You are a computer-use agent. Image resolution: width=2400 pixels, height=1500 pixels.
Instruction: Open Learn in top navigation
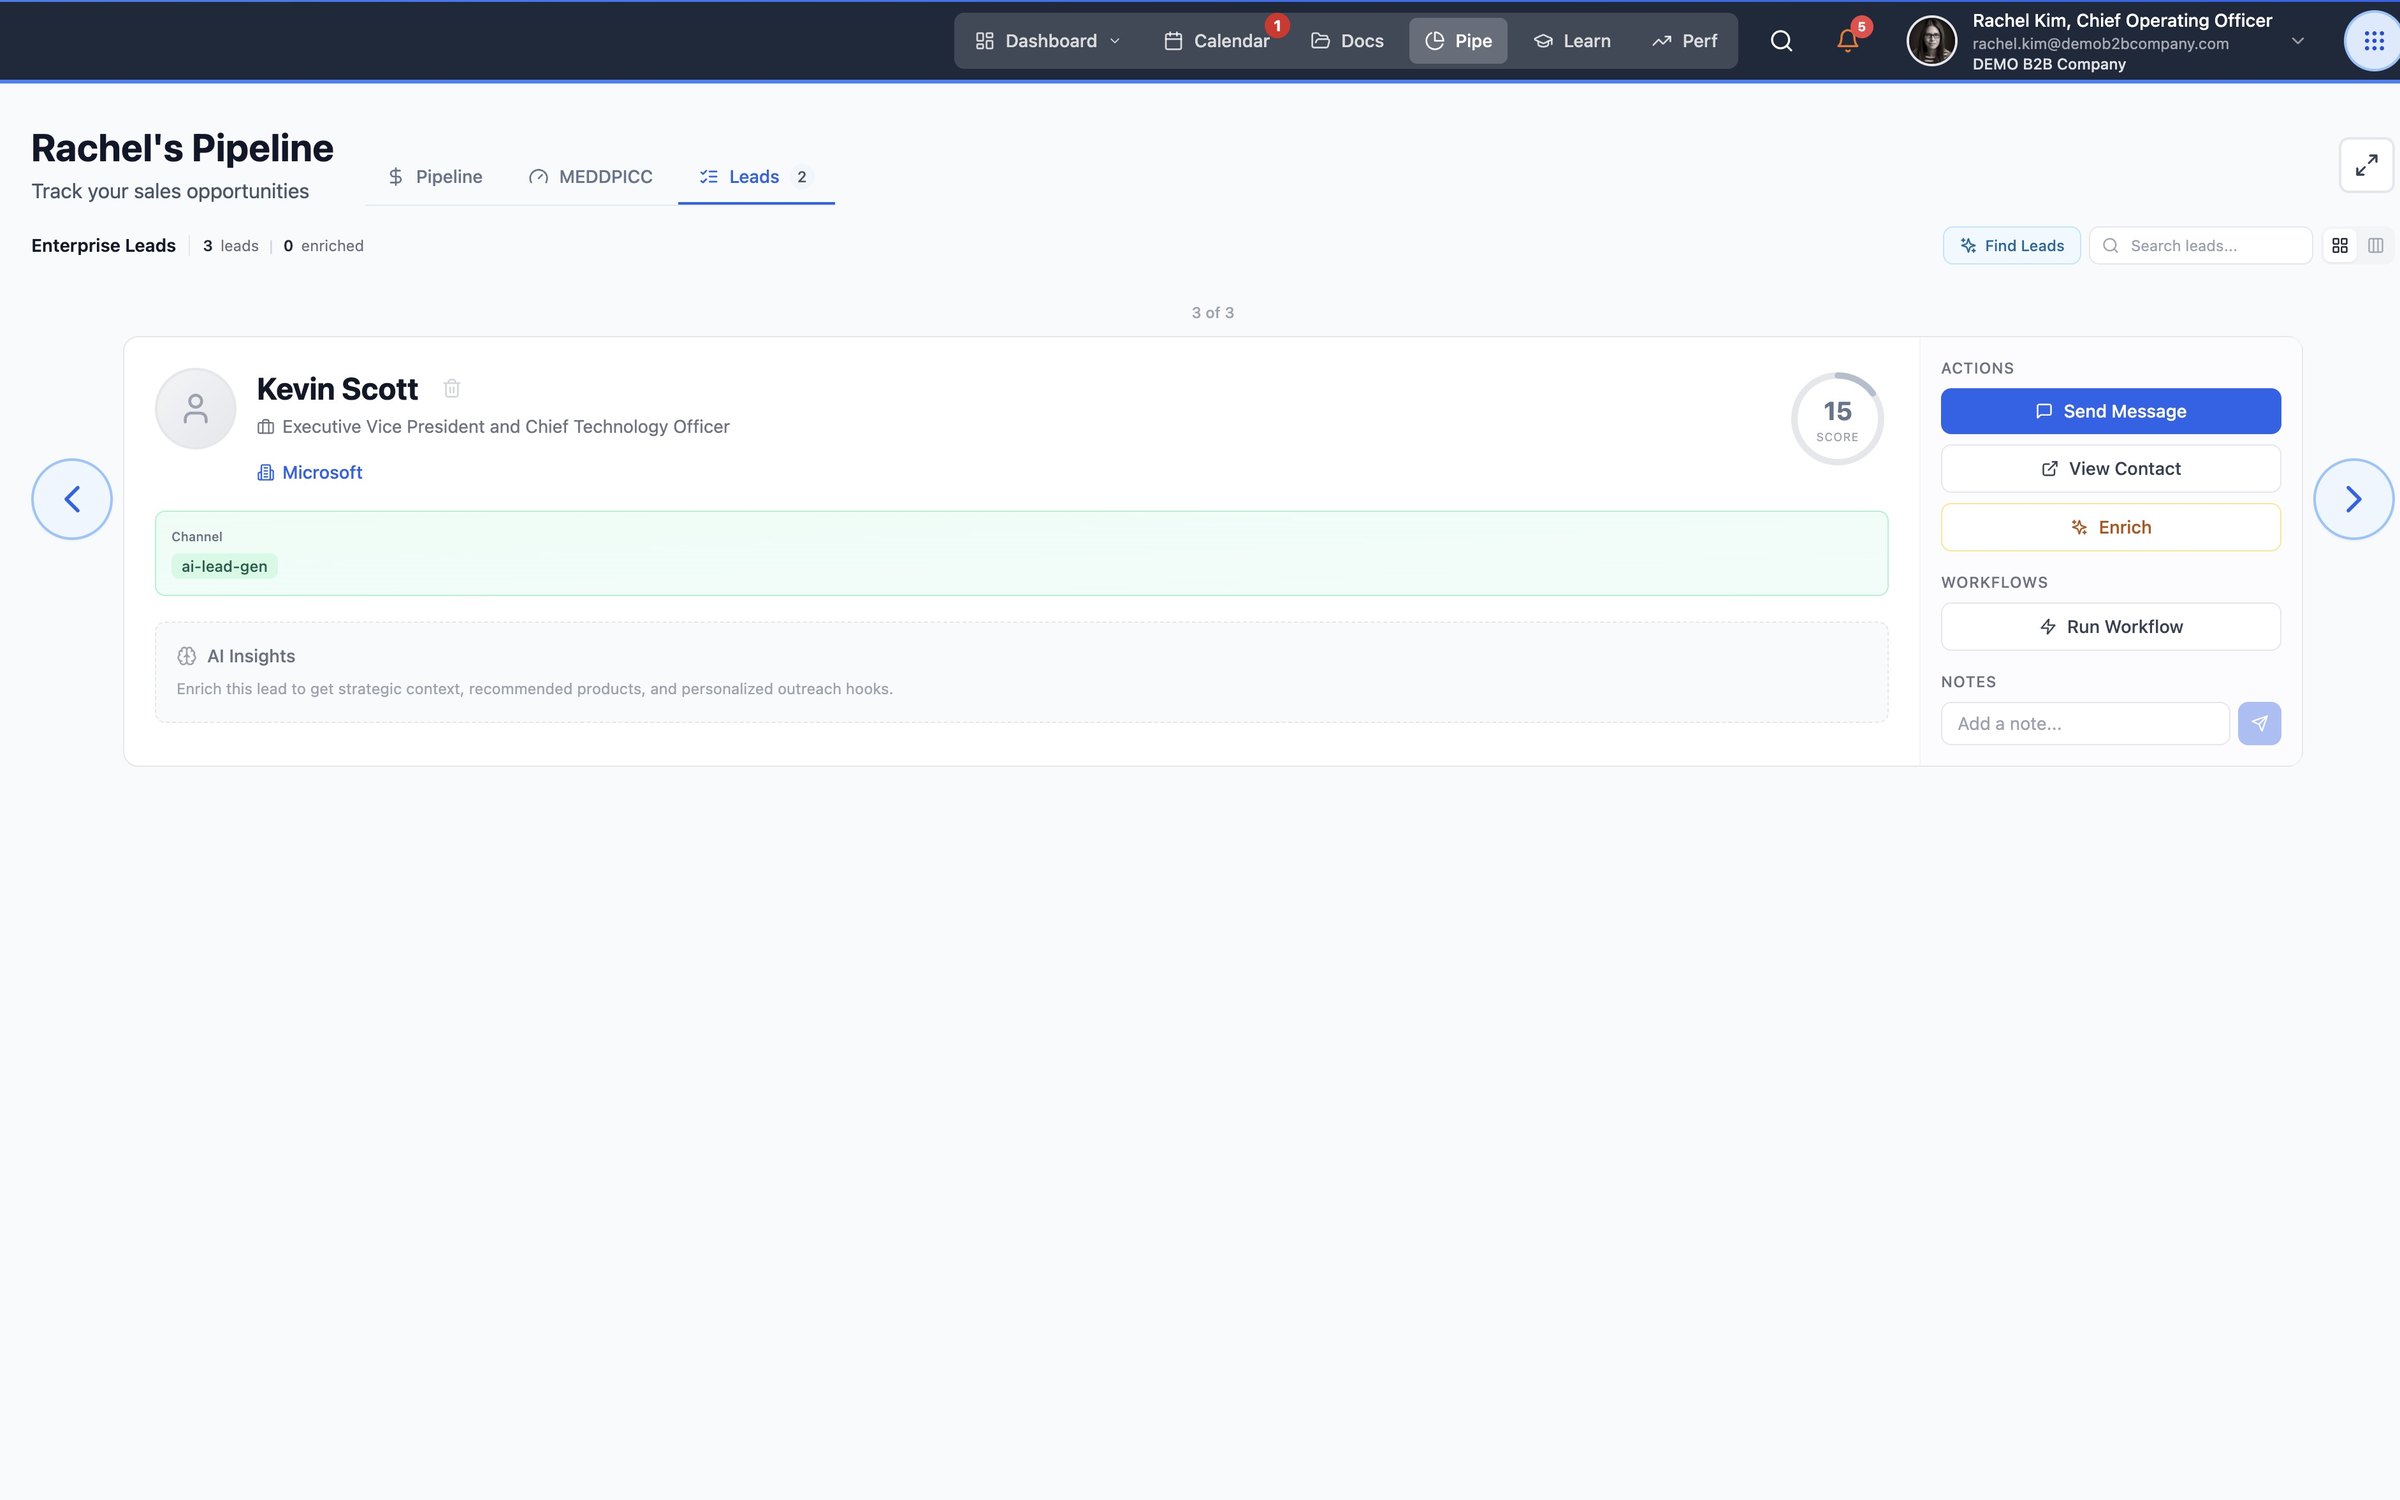(1572, 41)
